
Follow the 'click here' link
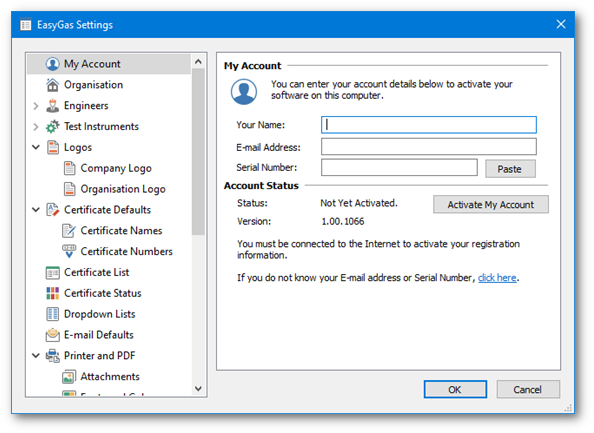(497, 278)
